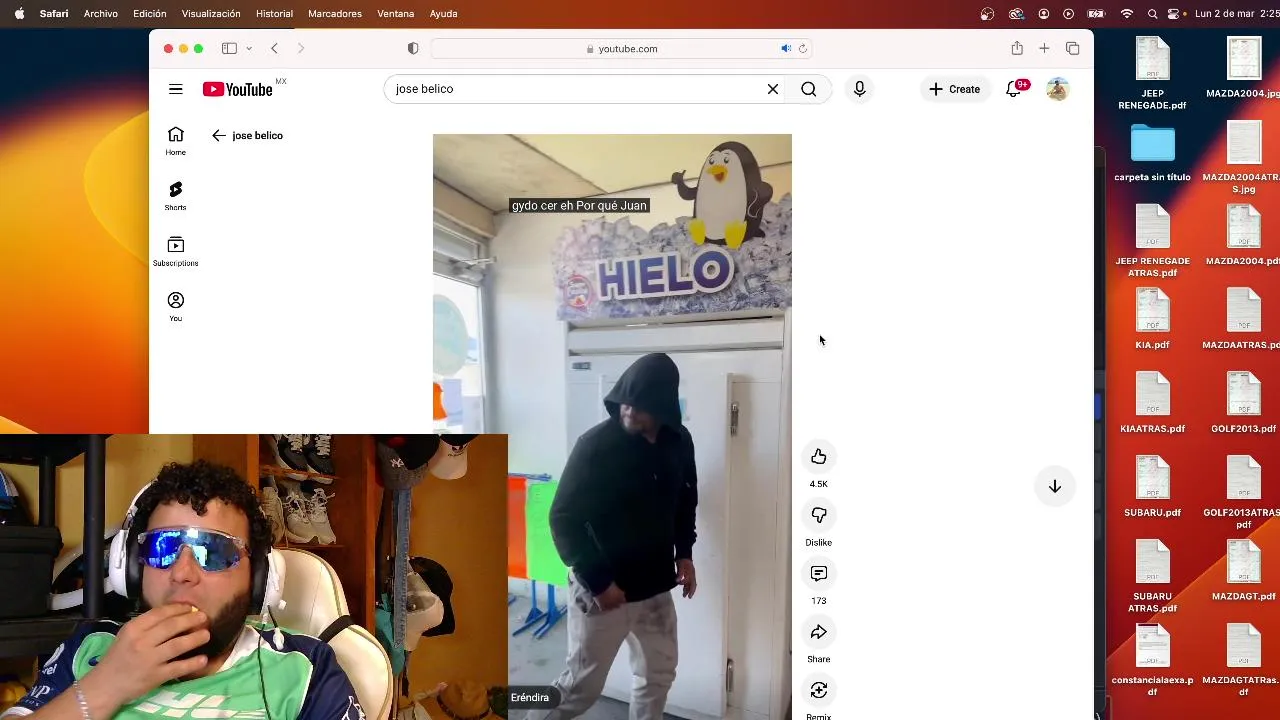Open the YouTube guide hamburger menu
The image size is (1280, 720).
(x=176, y=89)
